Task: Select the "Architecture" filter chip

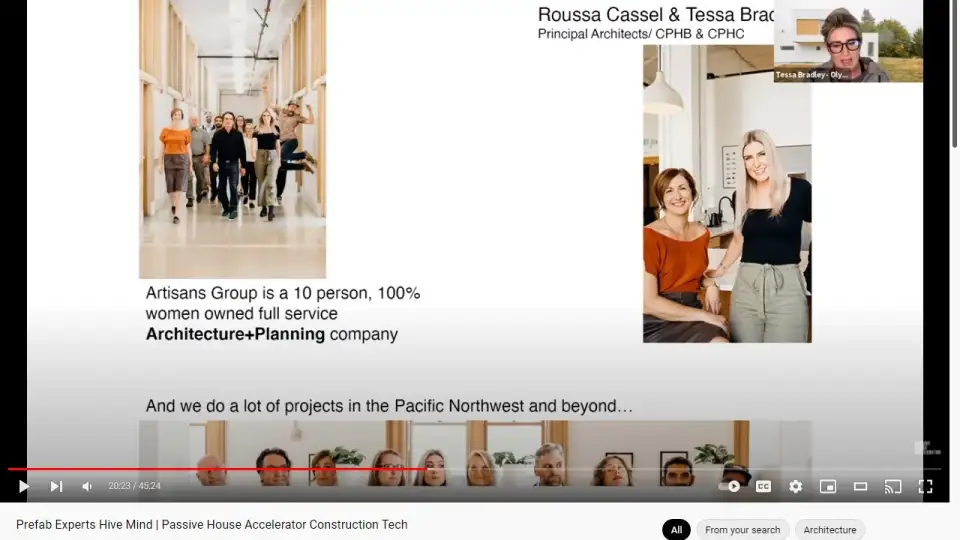Action: (x=829, y=530)
